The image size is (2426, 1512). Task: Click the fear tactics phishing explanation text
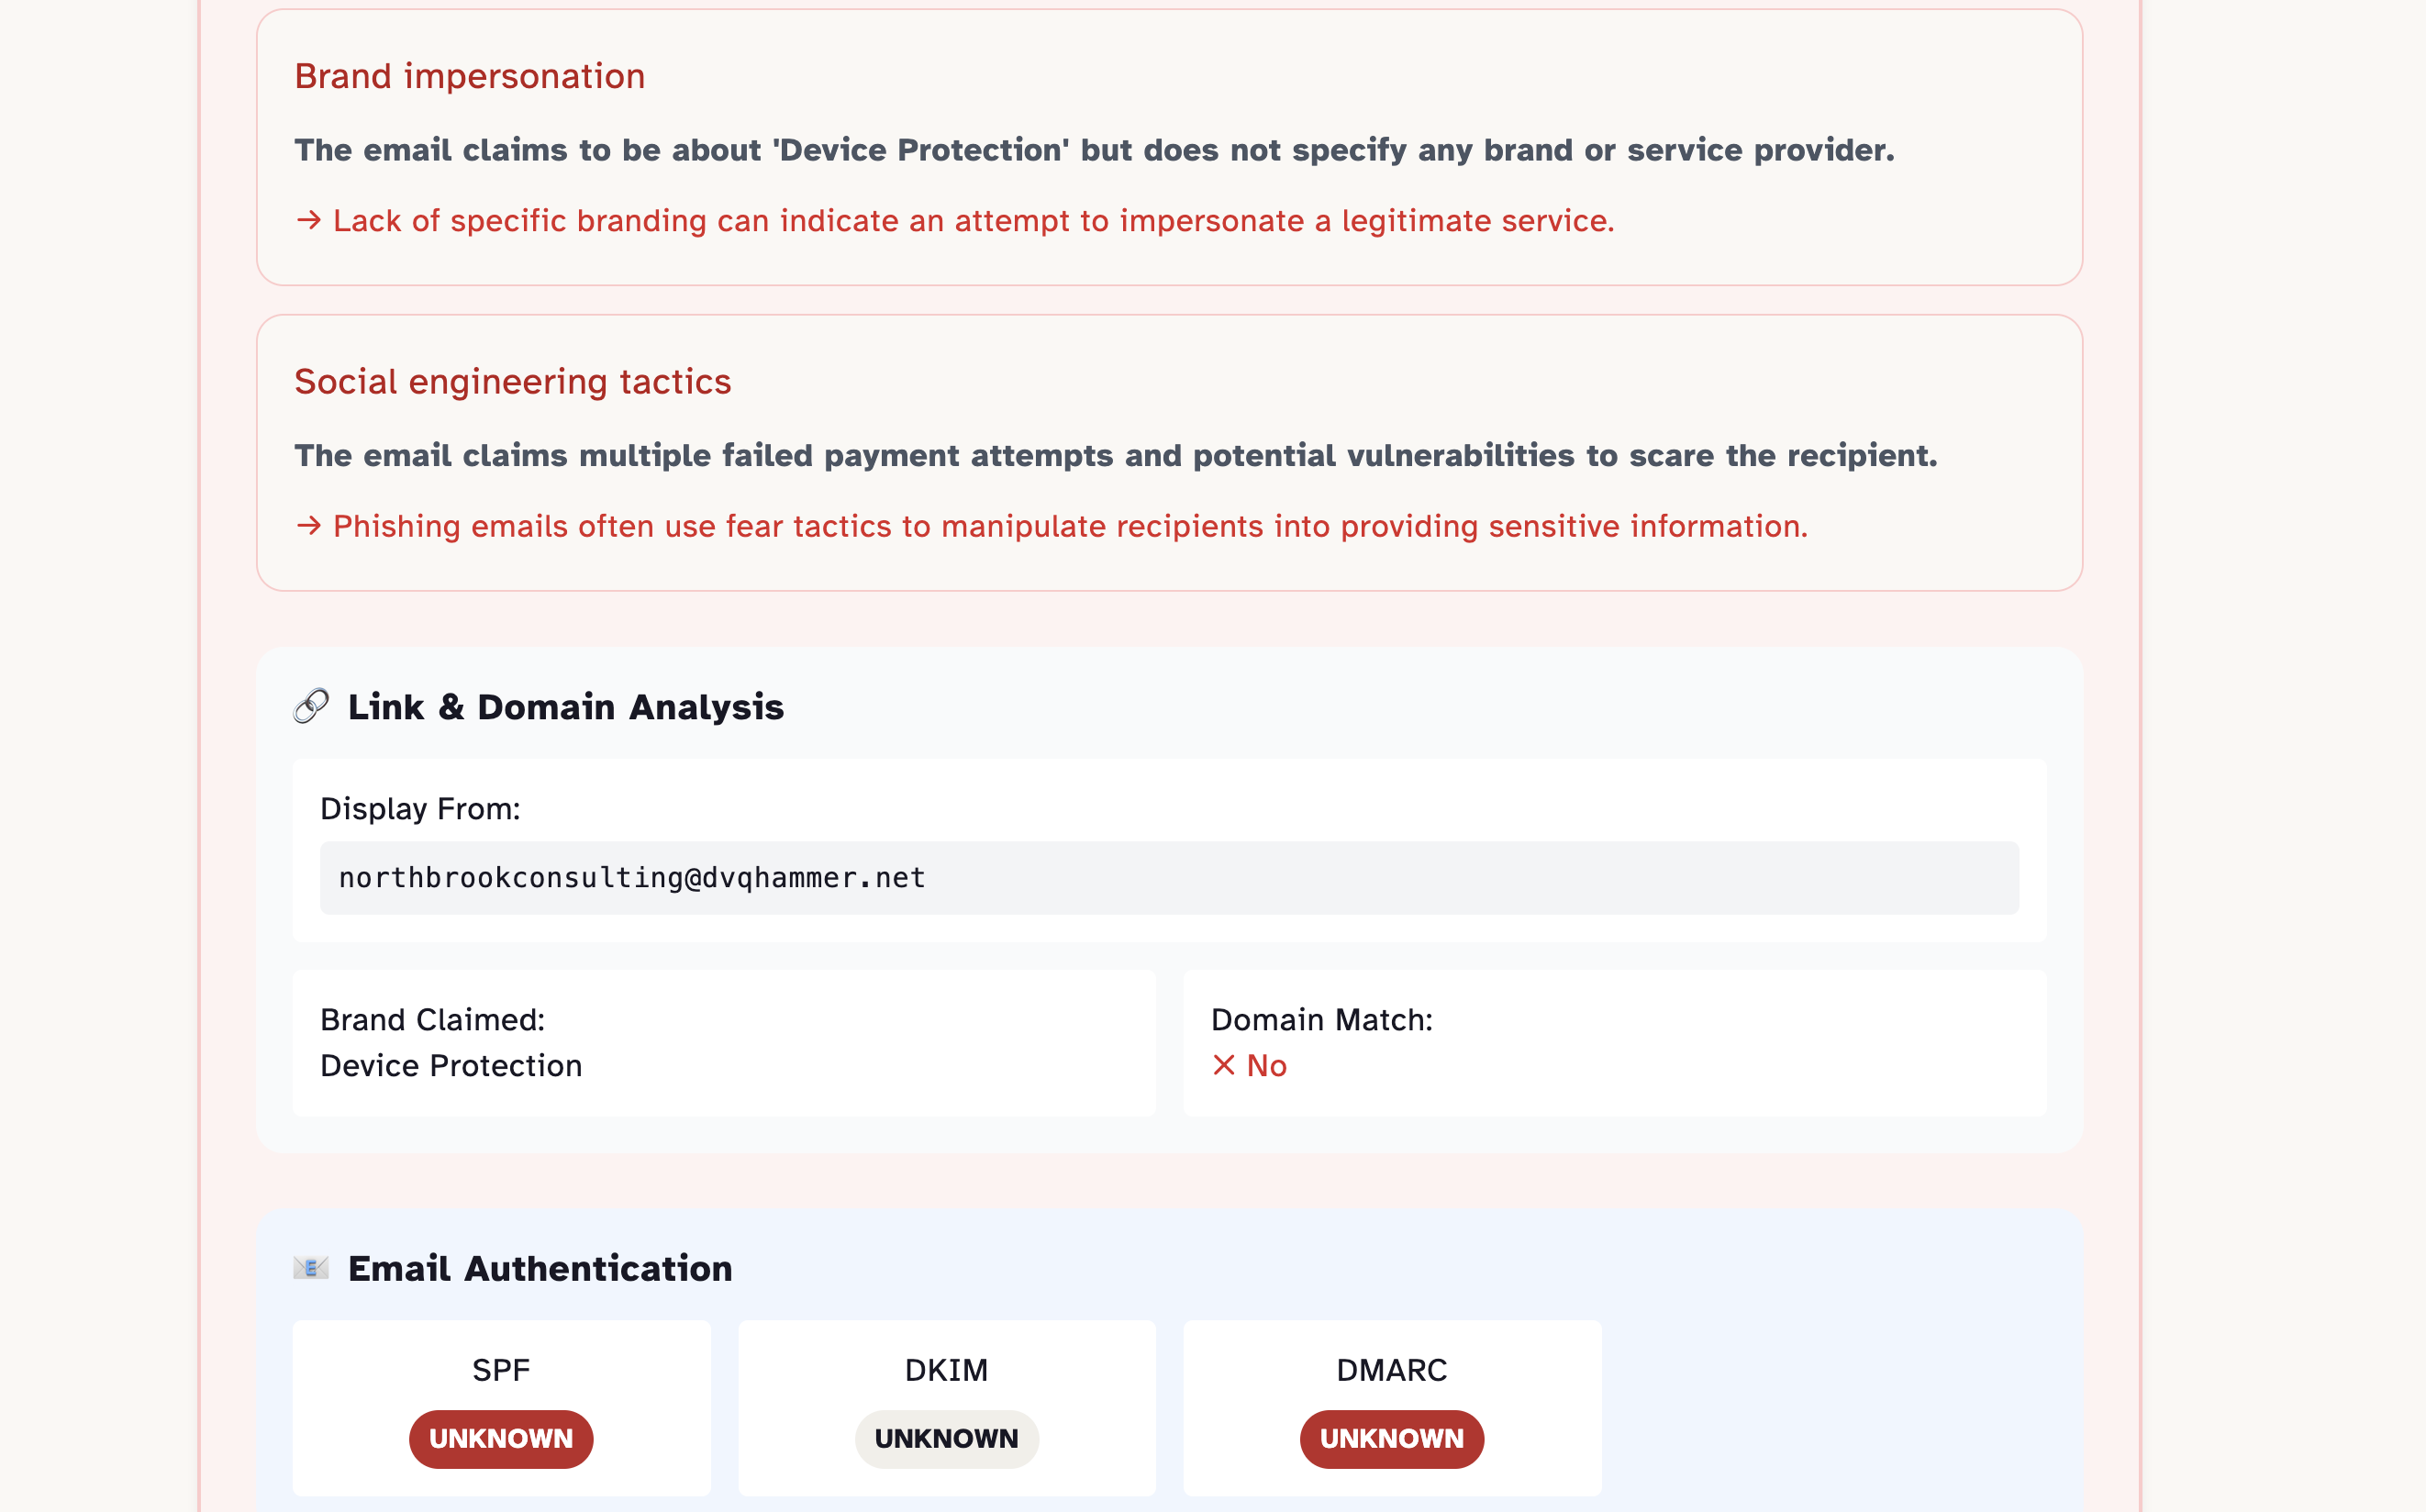(x=1070, y=525)
